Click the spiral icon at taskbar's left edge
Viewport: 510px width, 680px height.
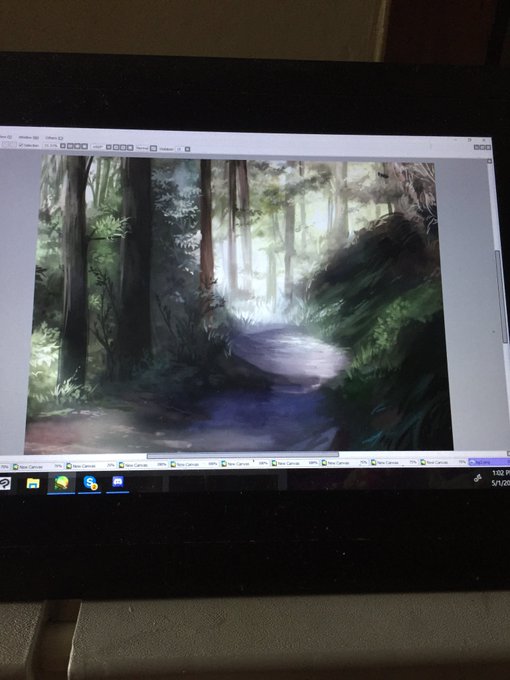click(4, 483)
